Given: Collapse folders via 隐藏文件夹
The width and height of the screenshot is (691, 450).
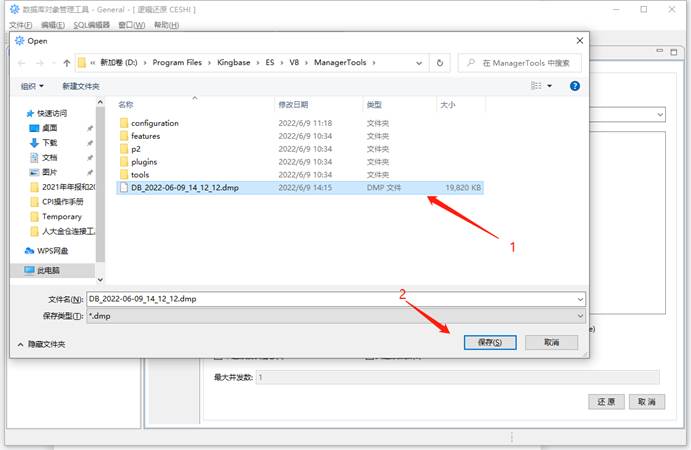Looking at the screenshot, I should point(41,344).
